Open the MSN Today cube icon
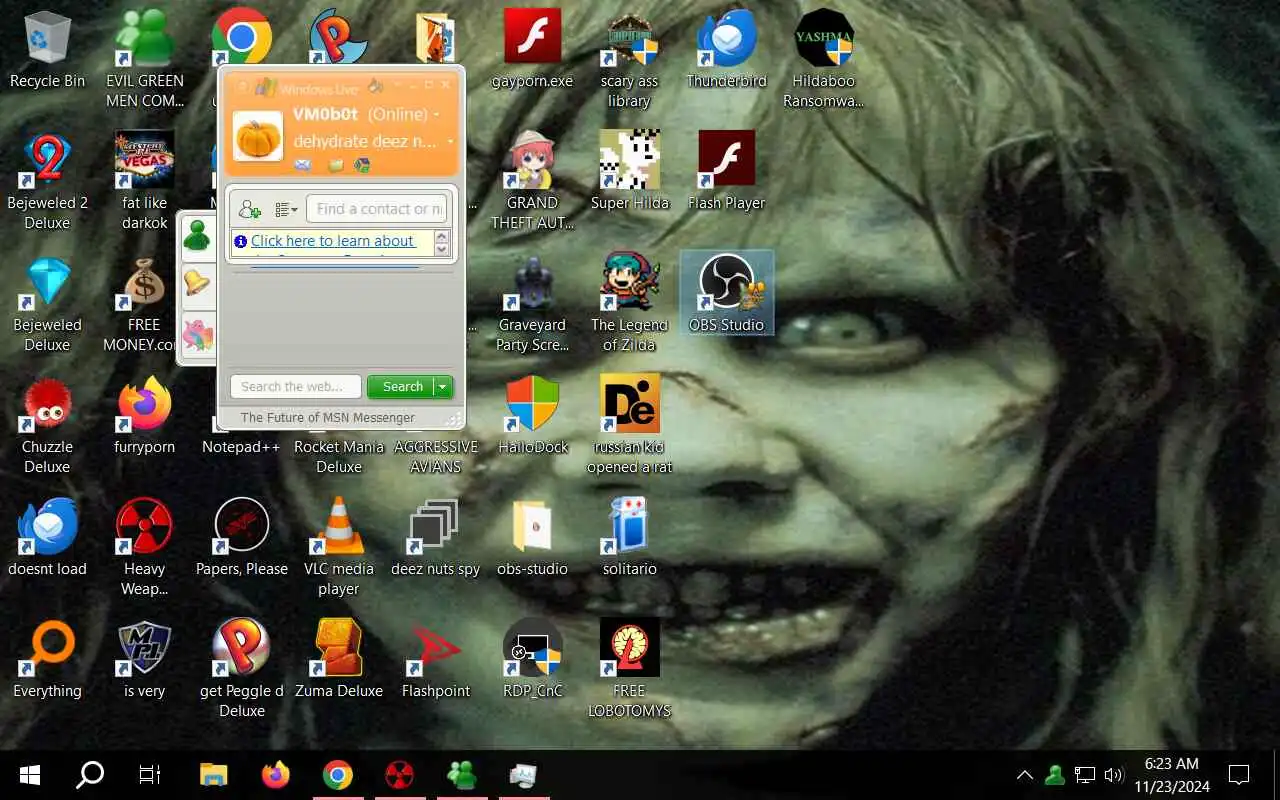The width and height of the screenshot is (1280, 800). coord(362,165)
